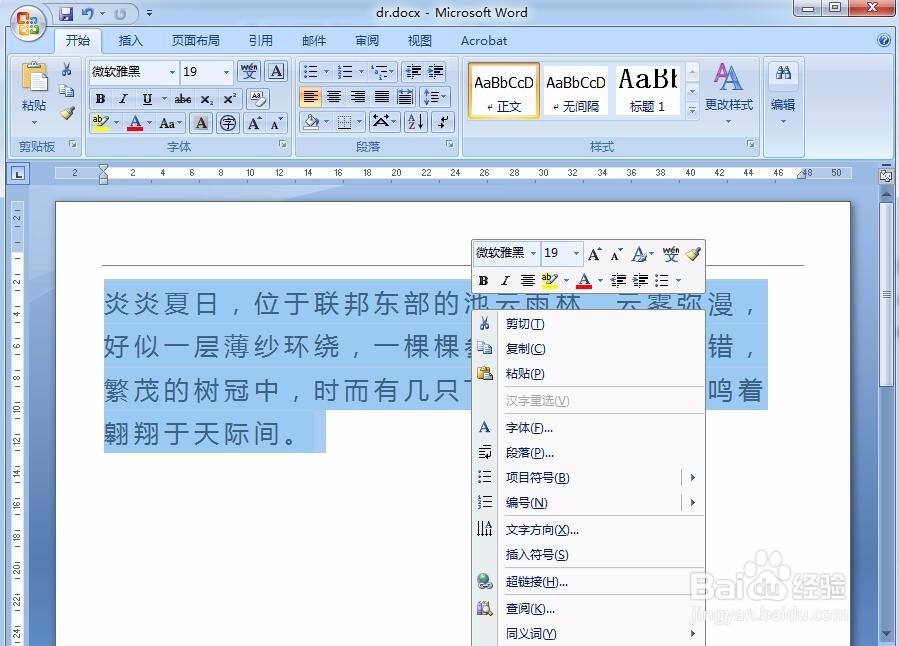Screen dimensions: 899x646
Task: Expand styles gallery more arrow
Action: pos(693,110)
